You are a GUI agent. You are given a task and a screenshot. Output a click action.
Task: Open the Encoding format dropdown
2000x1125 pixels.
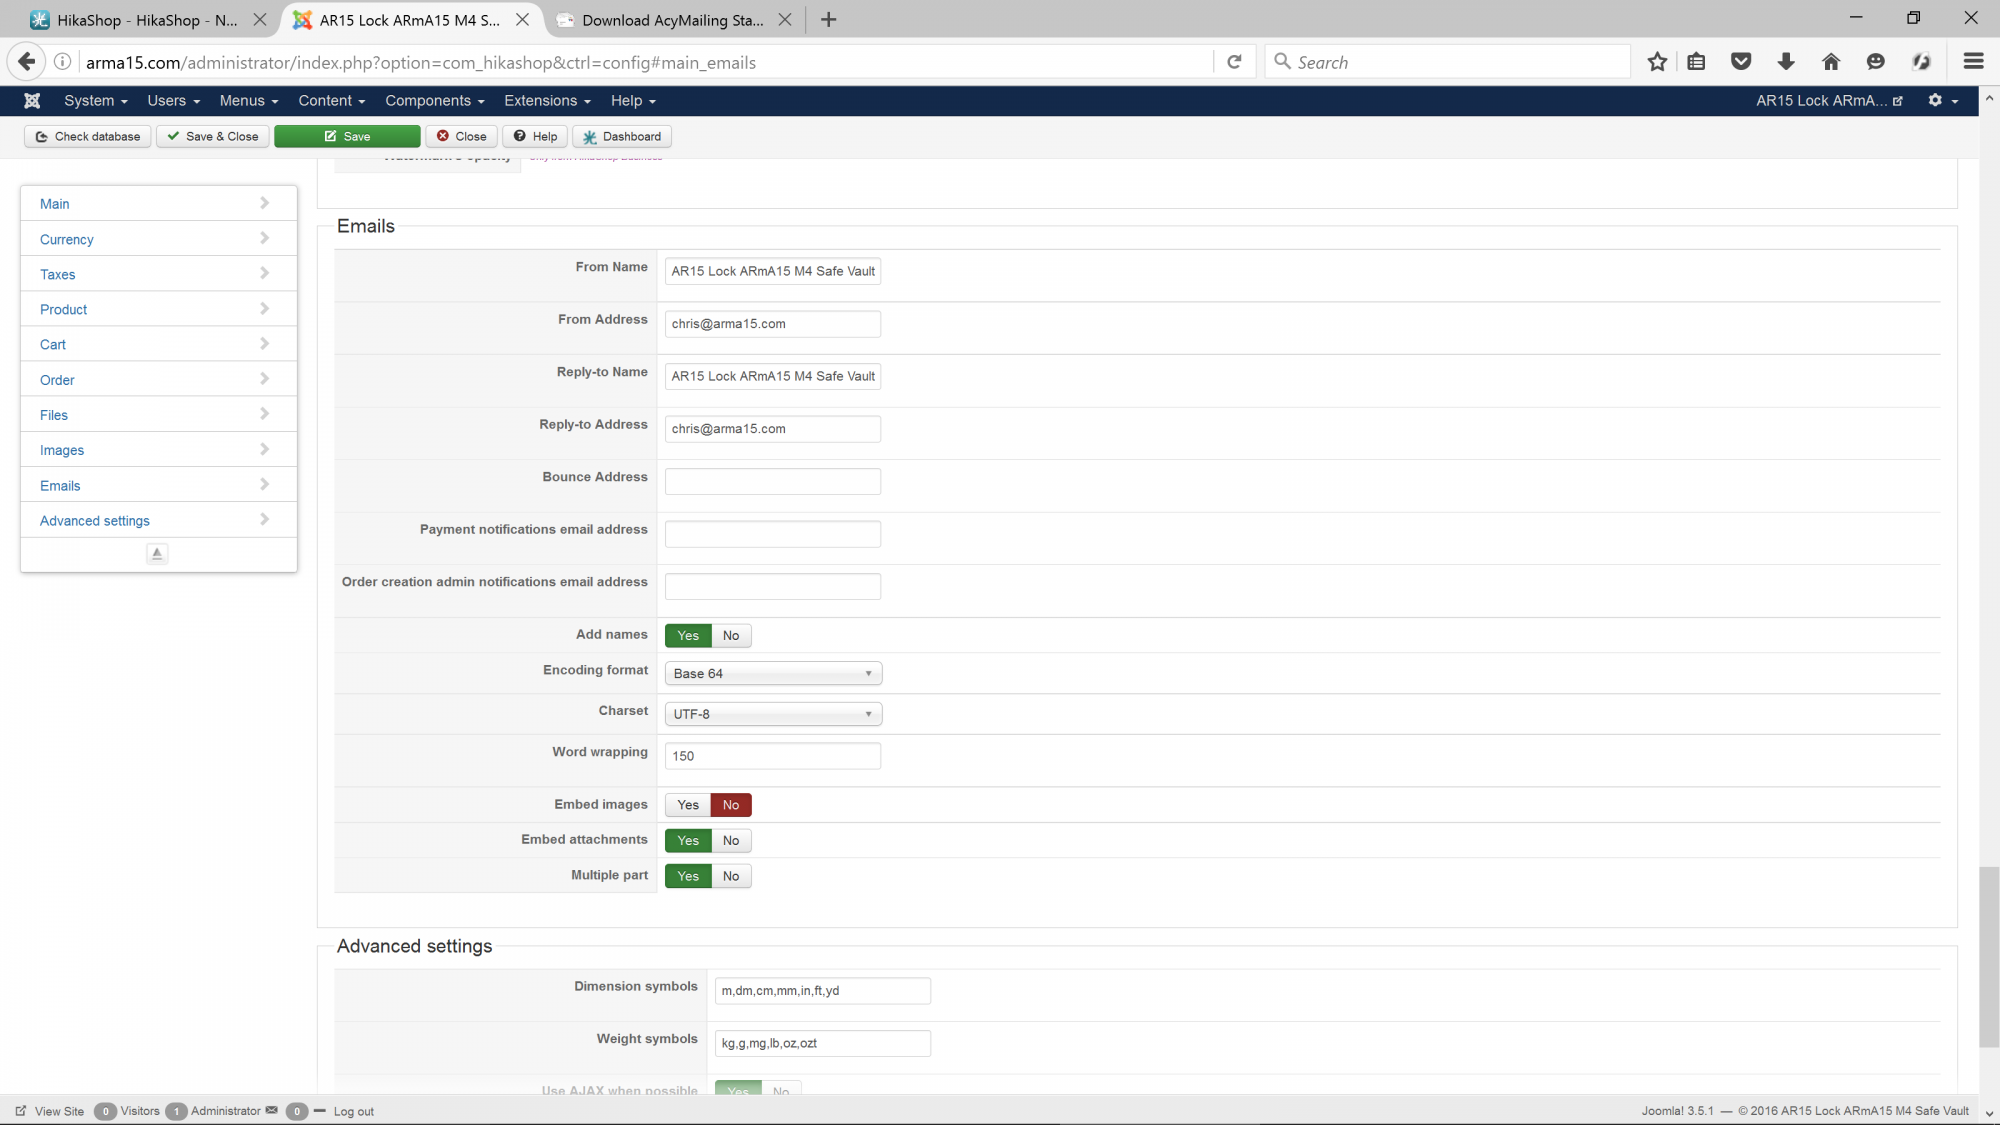coord(772,674)
